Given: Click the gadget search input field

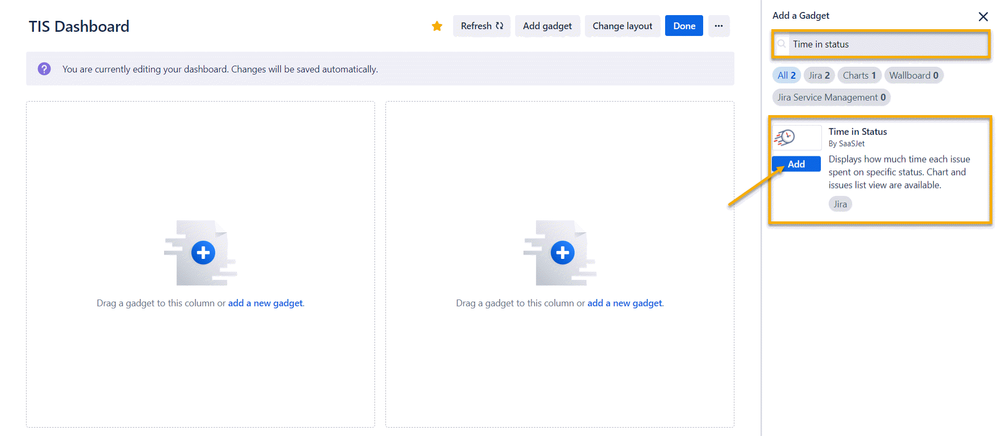Looking at the screenshot, I should (x=882, y=45).
